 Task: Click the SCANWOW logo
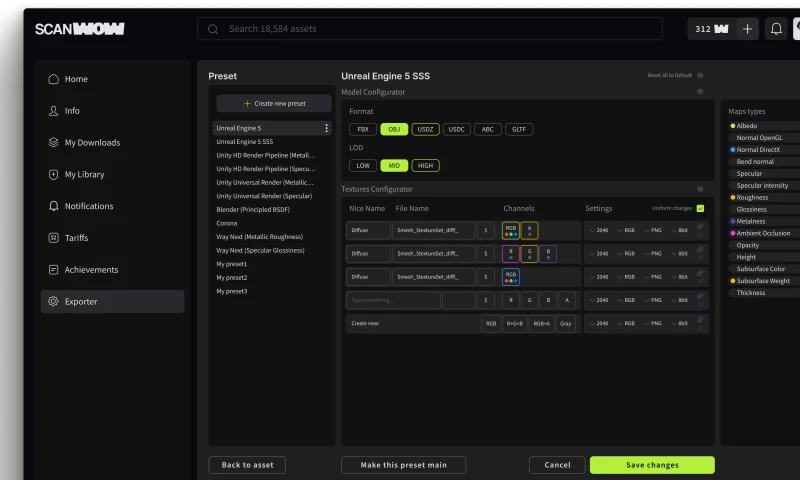[80, 29]
